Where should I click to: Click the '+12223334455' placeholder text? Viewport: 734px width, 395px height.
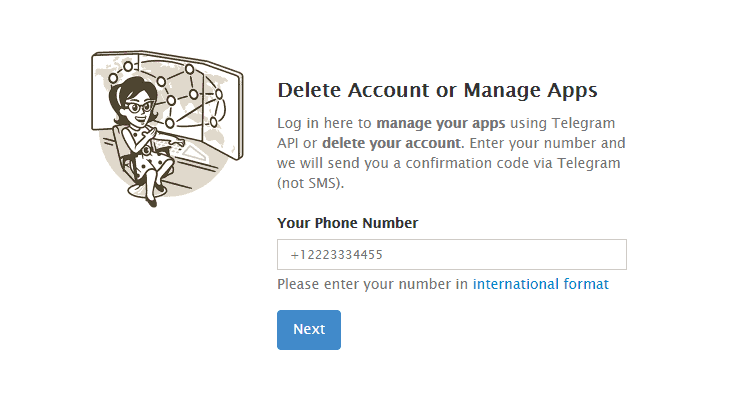pyautogui.click(x=337, y=255)
